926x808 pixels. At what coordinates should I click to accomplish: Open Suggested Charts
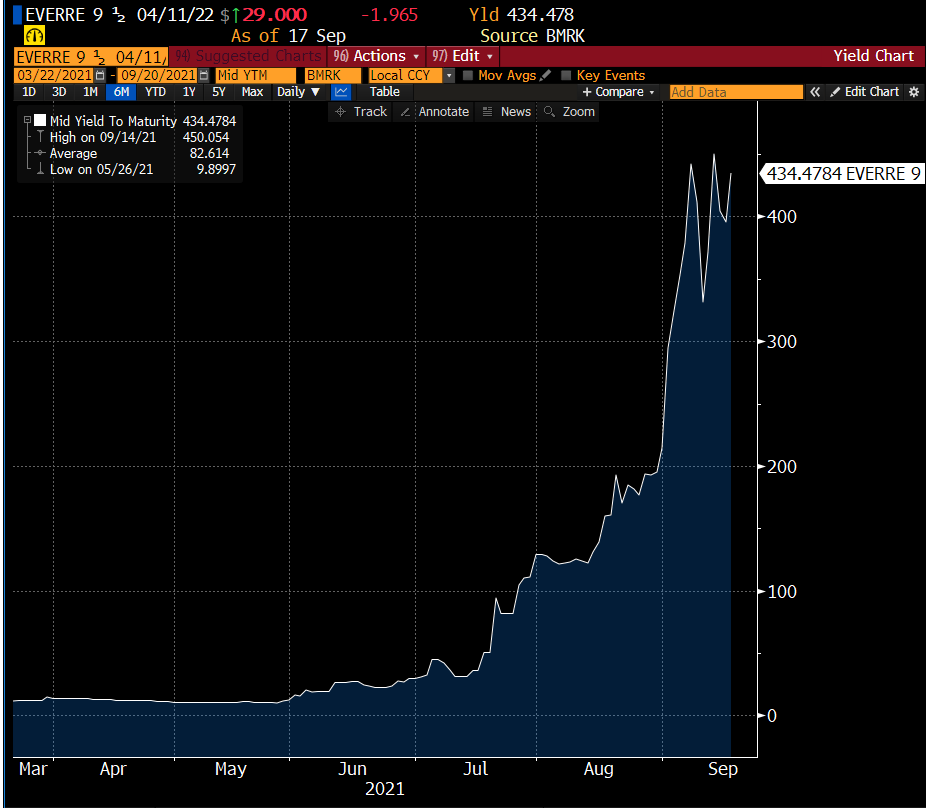(x=249, y=56)
